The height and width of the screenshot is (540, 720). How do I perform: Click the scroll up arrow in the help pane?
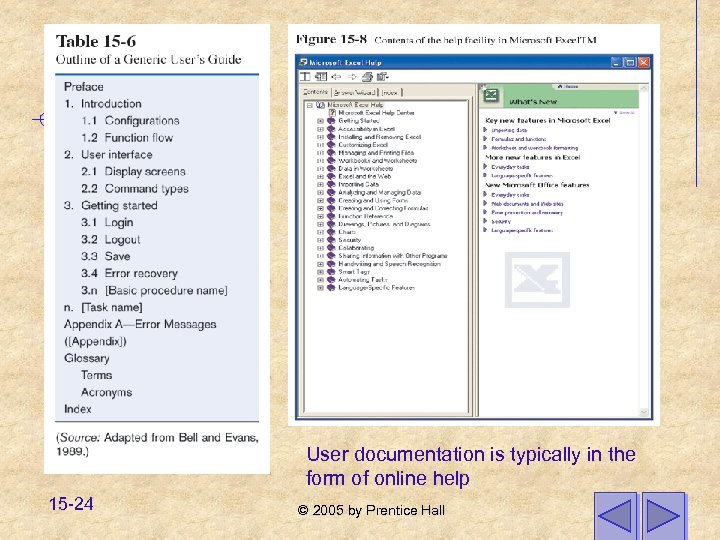pyautogui.click(x=644, y=88)
